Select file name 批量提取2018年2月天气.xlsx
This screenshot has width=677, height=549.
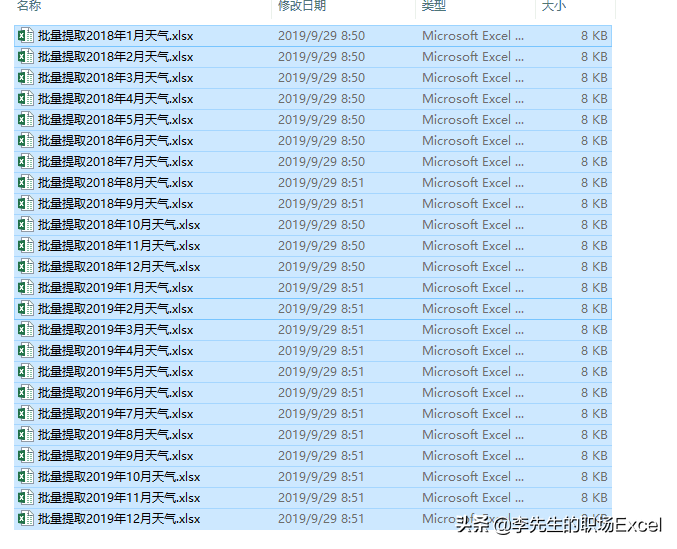(115, 57)
